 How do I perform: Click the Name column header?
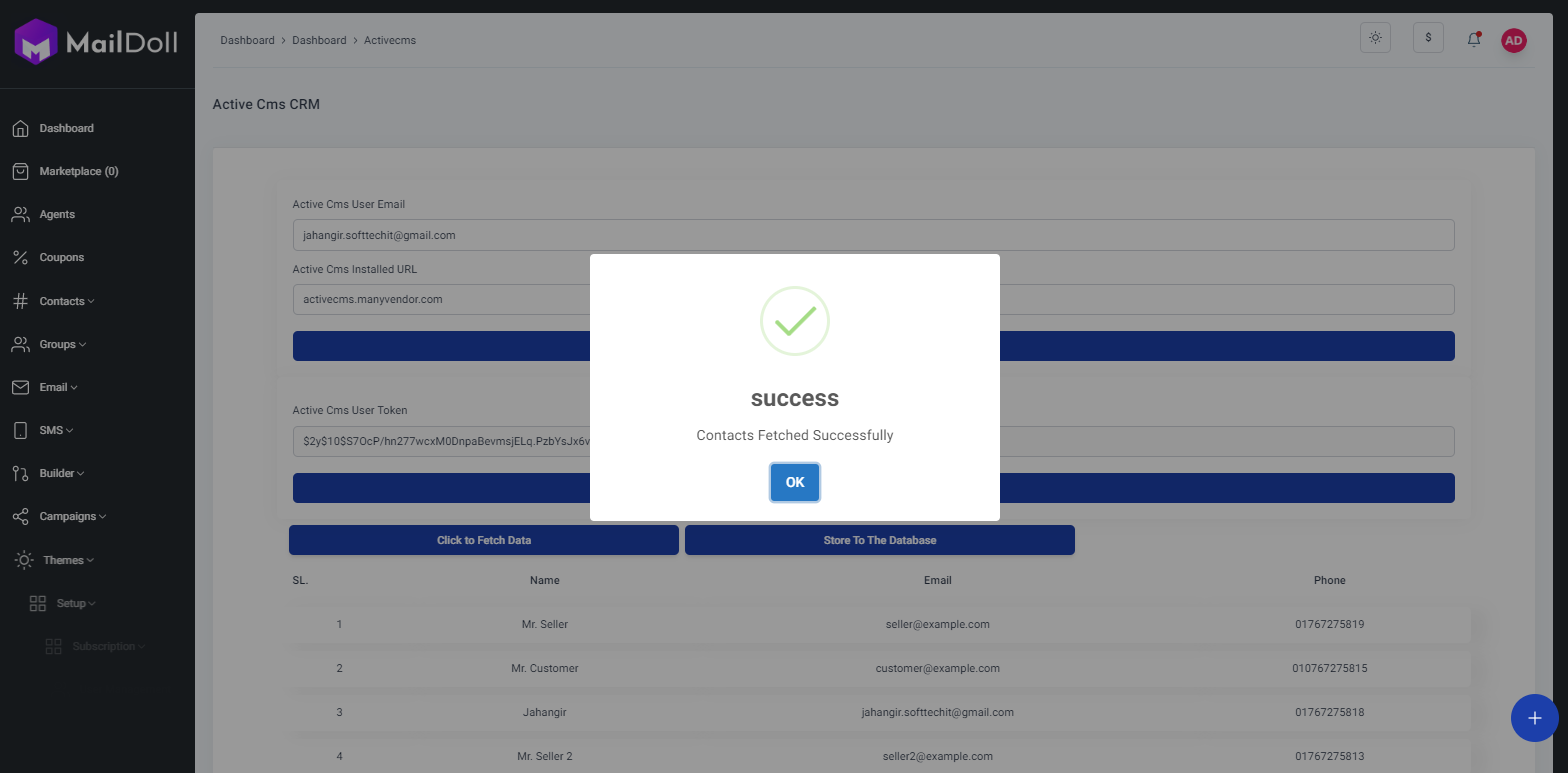[x=545, y=580]
